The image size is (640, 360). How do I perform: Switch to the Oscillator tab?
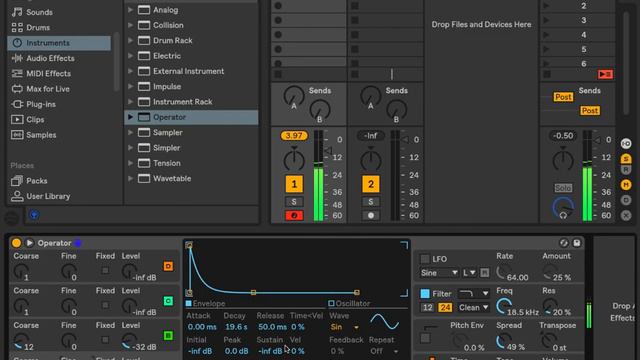349,303
